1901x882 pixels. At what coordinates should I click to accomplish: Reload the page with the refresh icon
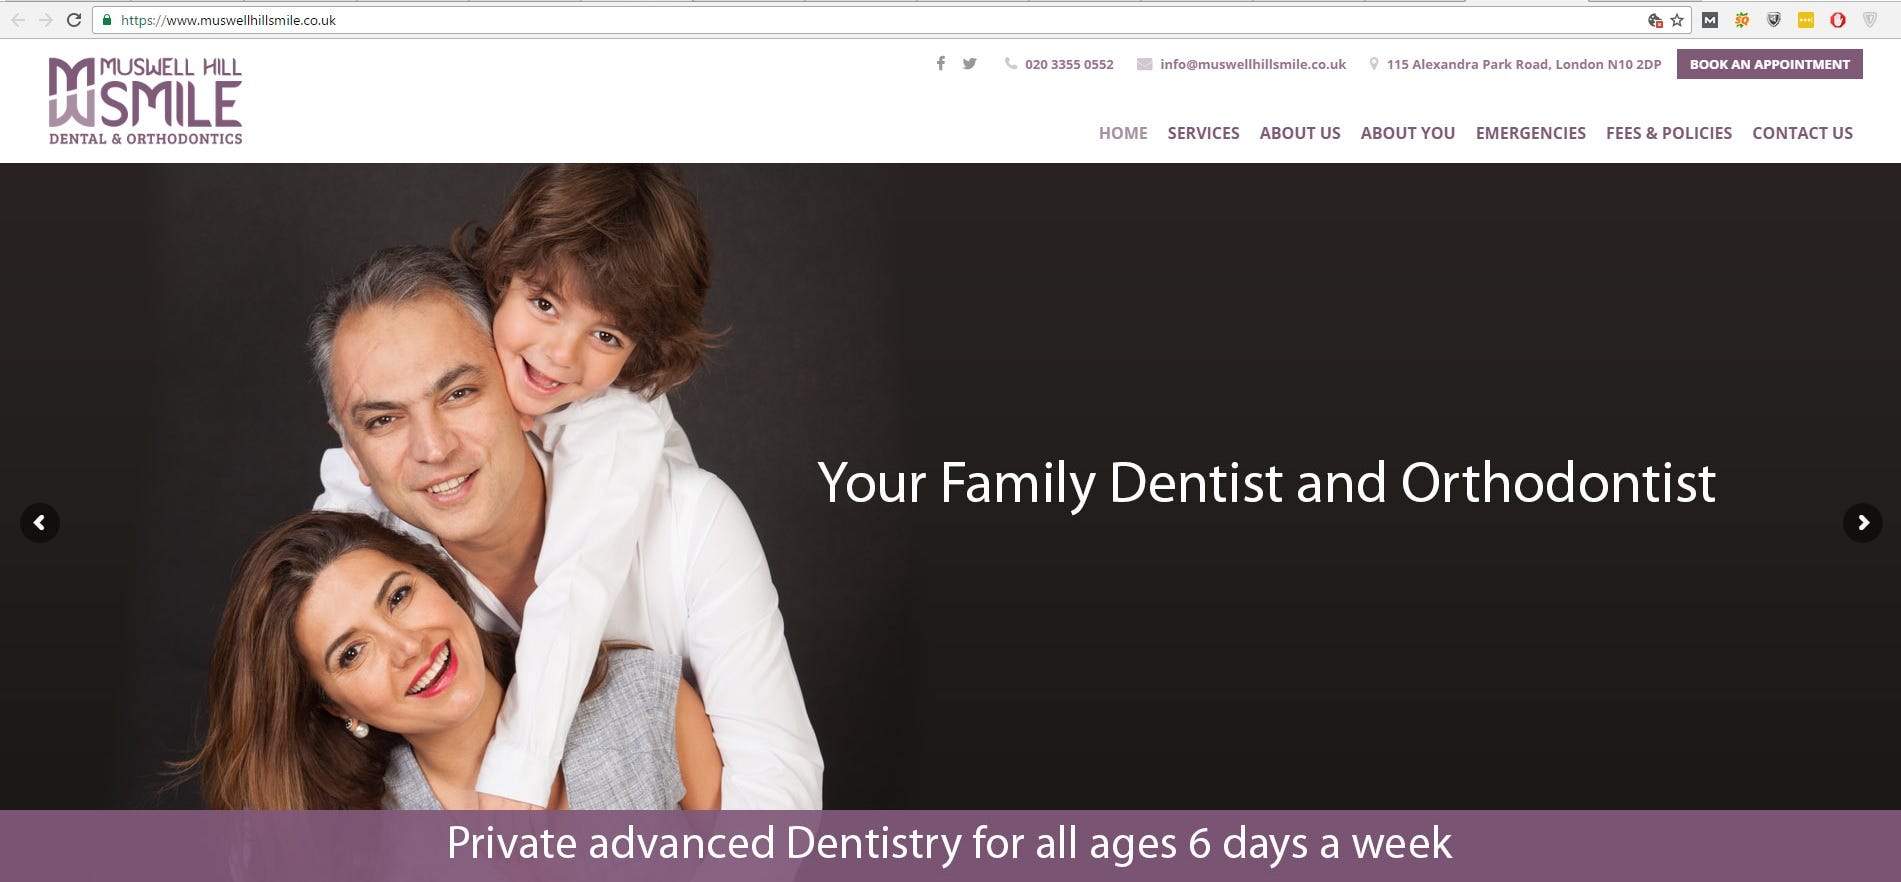point(74,20)
